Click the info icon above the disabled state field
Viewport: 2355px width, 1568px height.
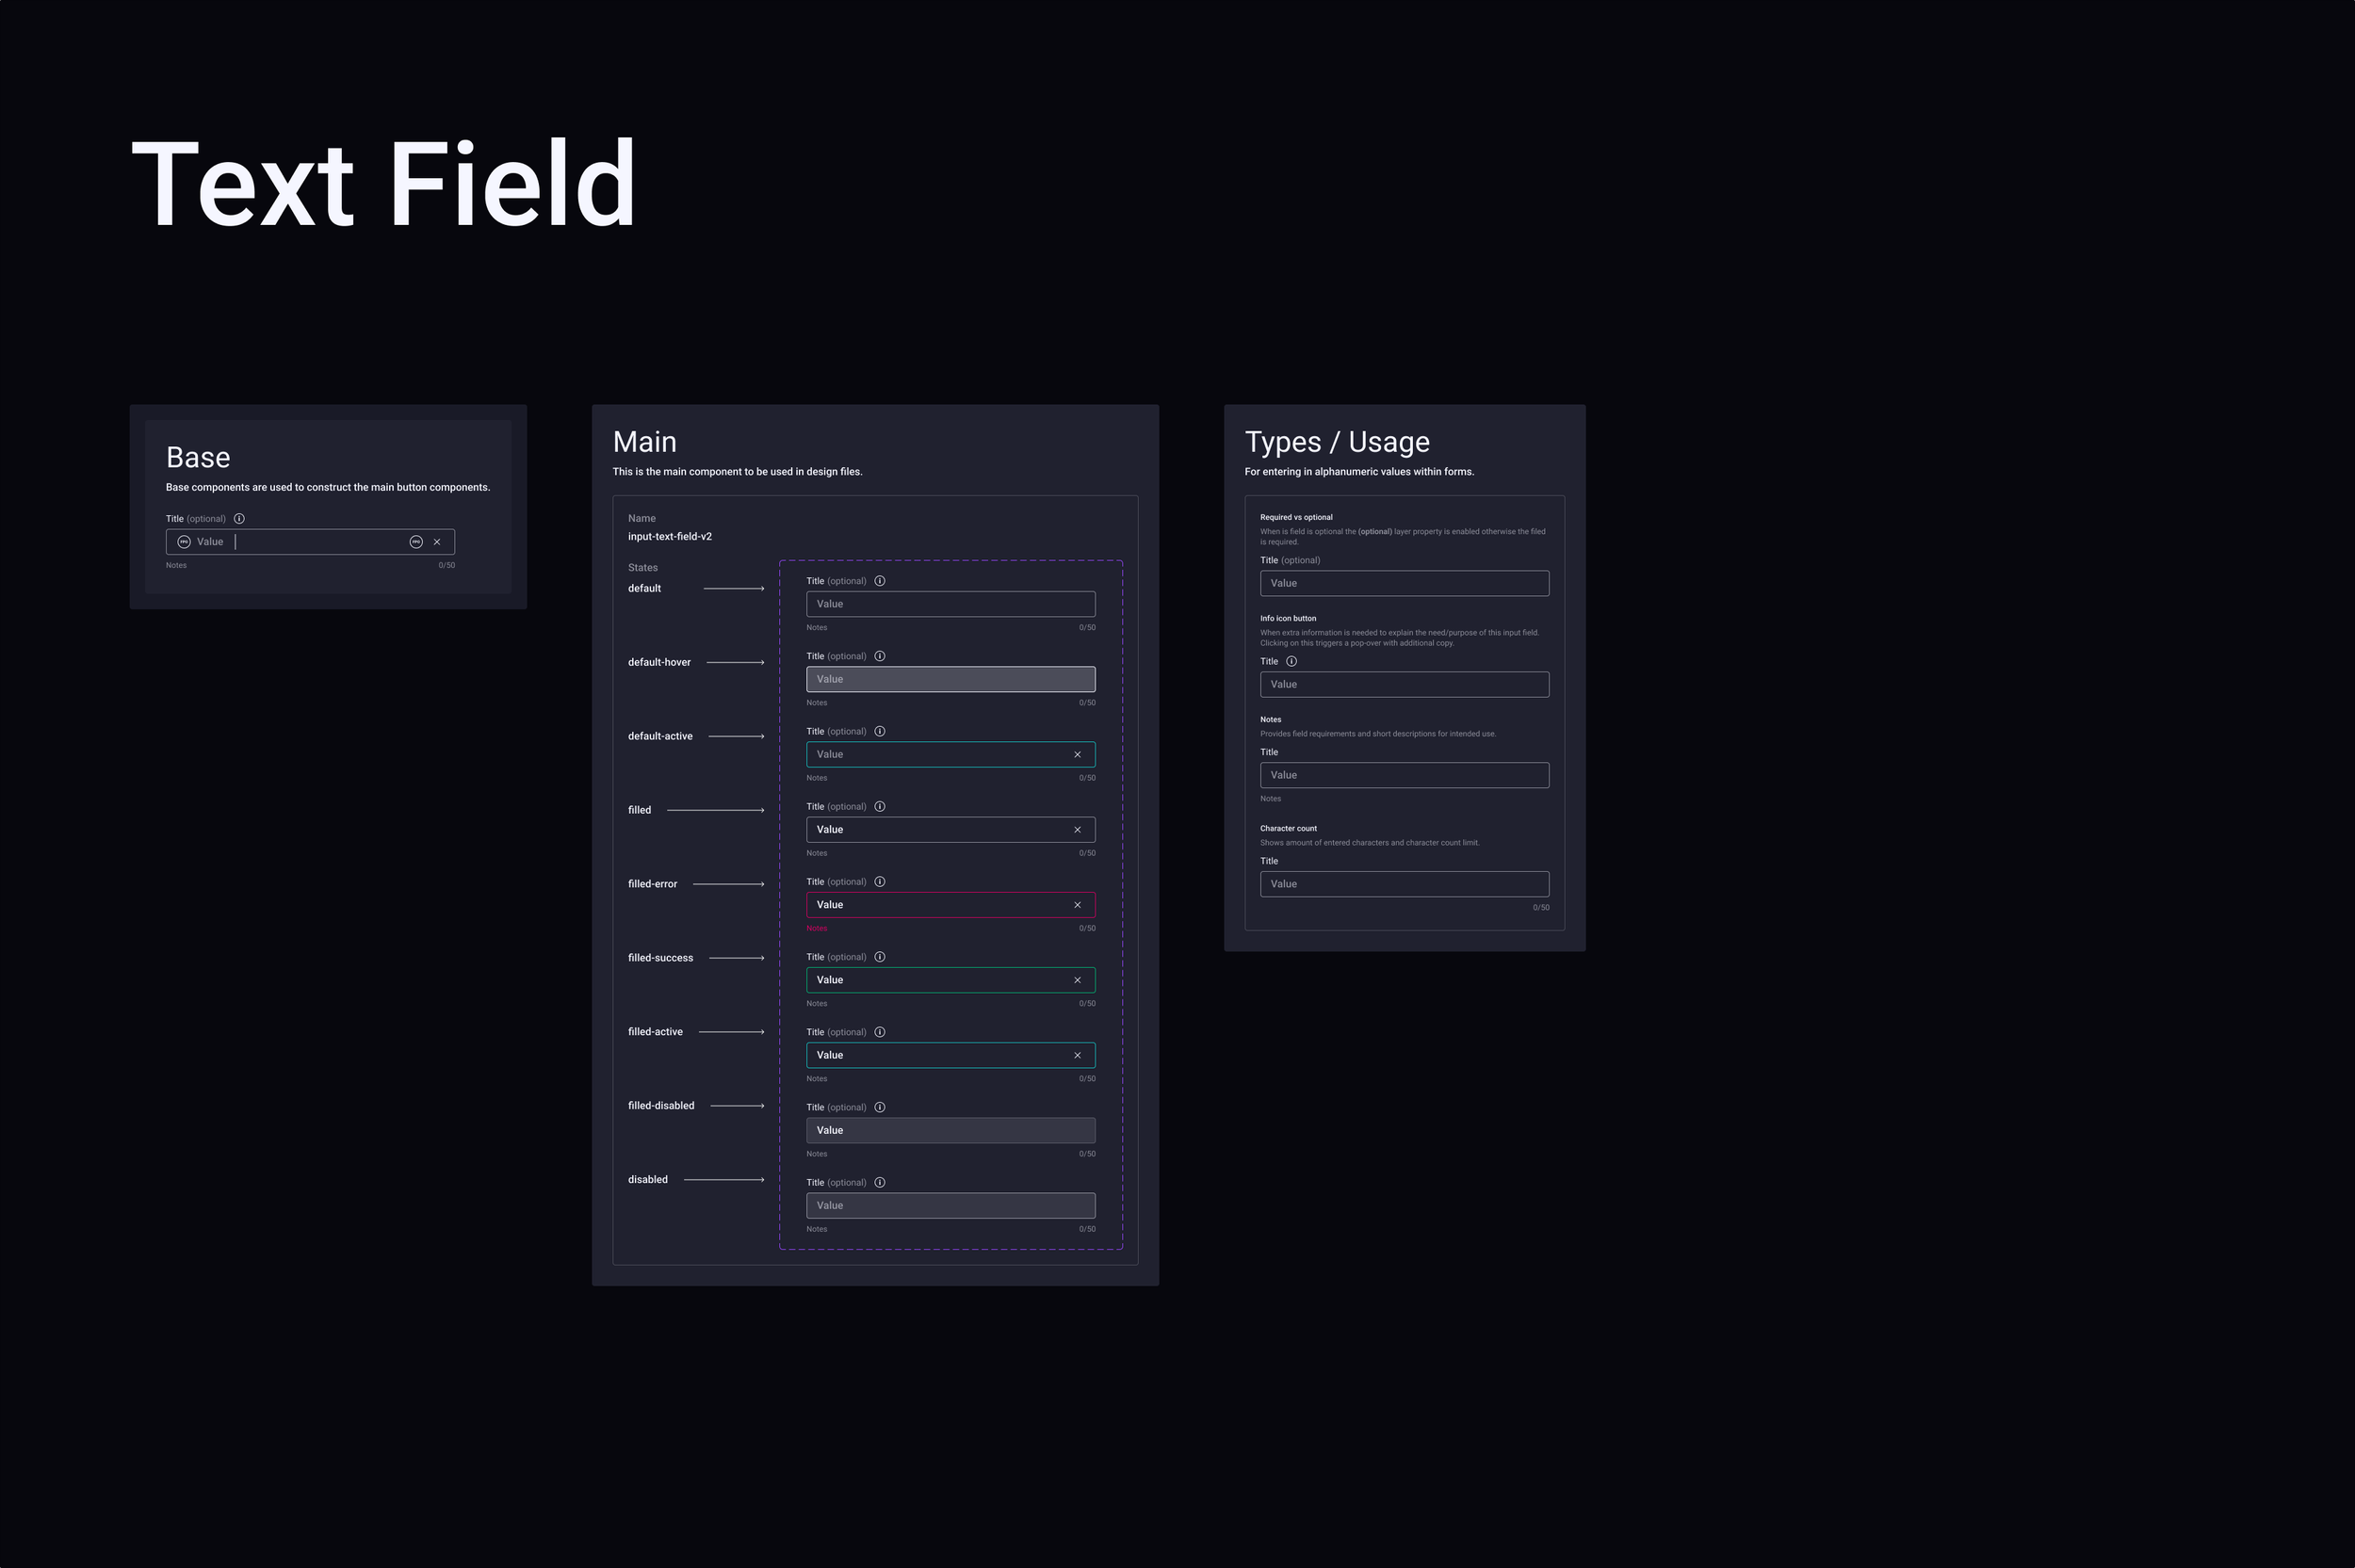(x=880, y=1182)
